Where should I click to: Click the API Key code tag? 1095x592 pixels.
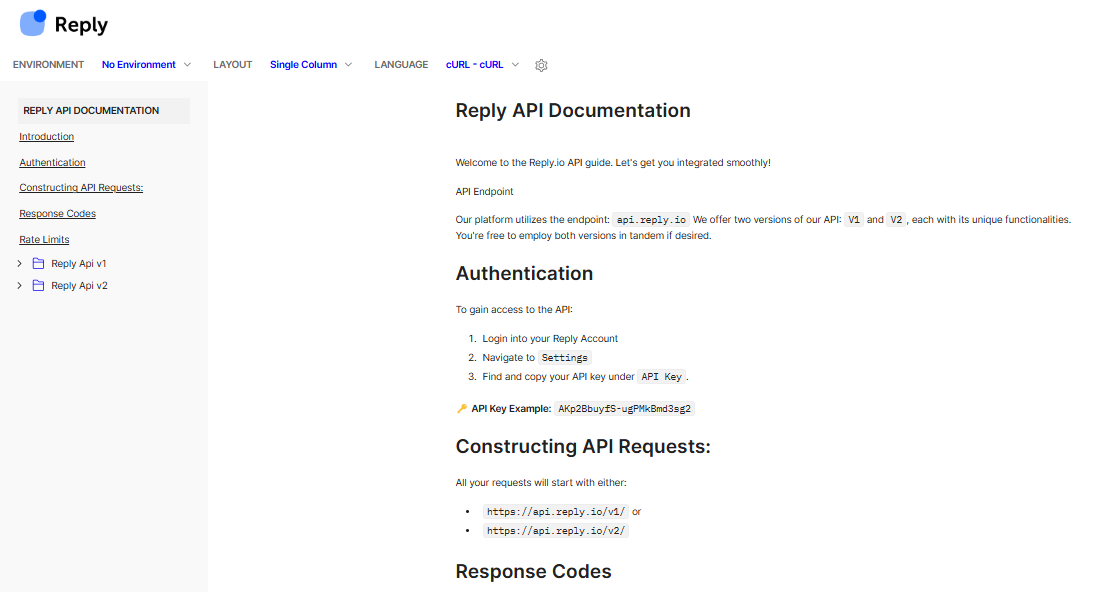(x=661, y=377)
